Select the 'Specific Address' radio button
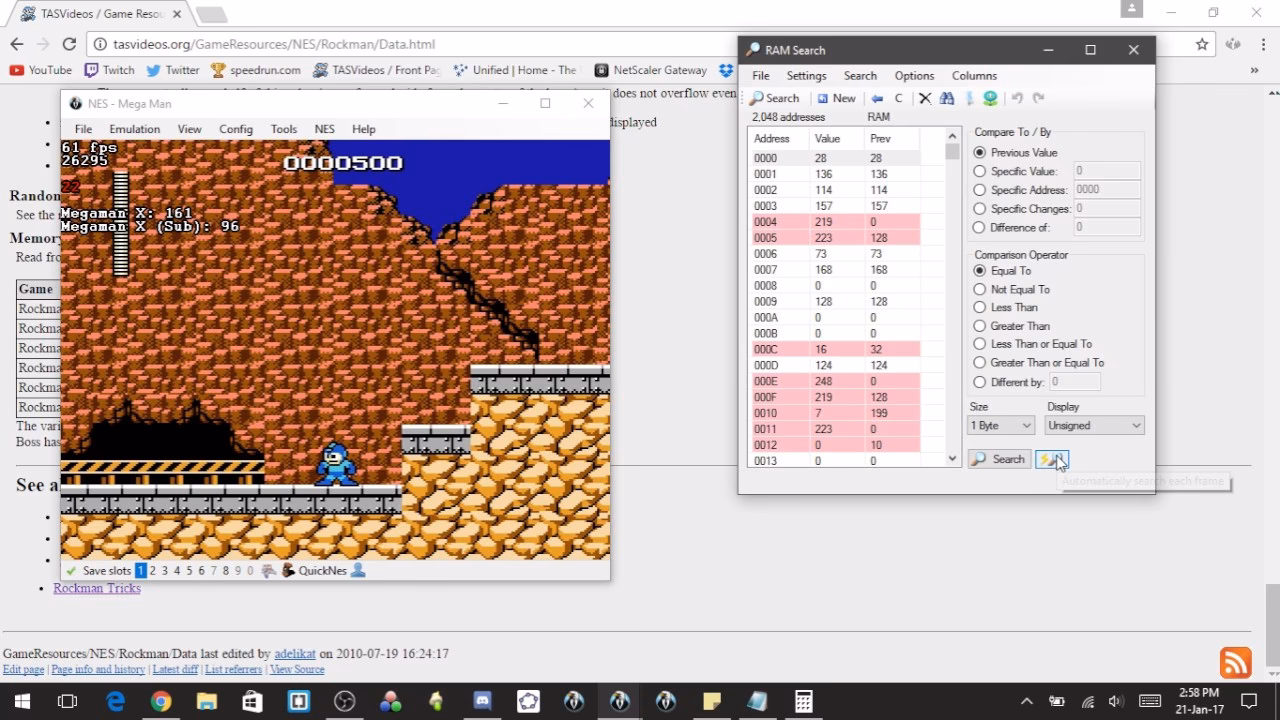The width and height of the screenshot is (1280, 720). [979, 190]
